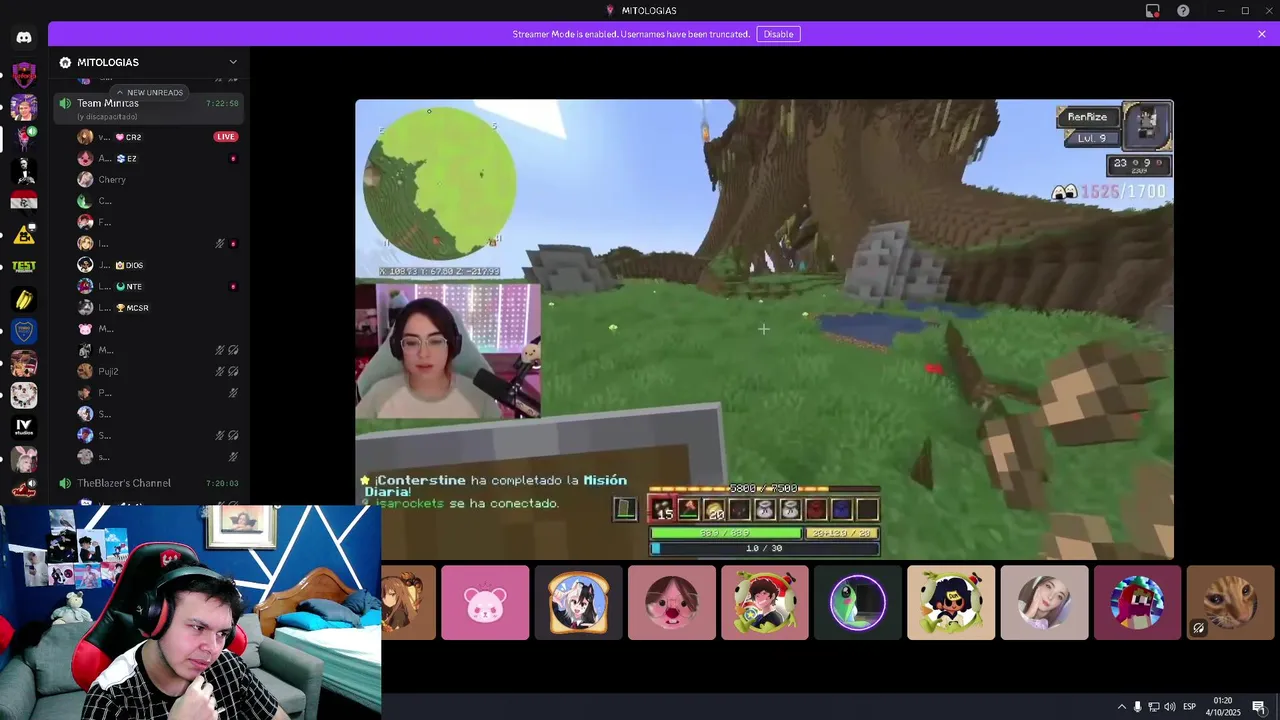Image resolution: width=1280 pixels, height=720 pixels.
Task: Click the taskbar network icon
Action: point(1153,707)
